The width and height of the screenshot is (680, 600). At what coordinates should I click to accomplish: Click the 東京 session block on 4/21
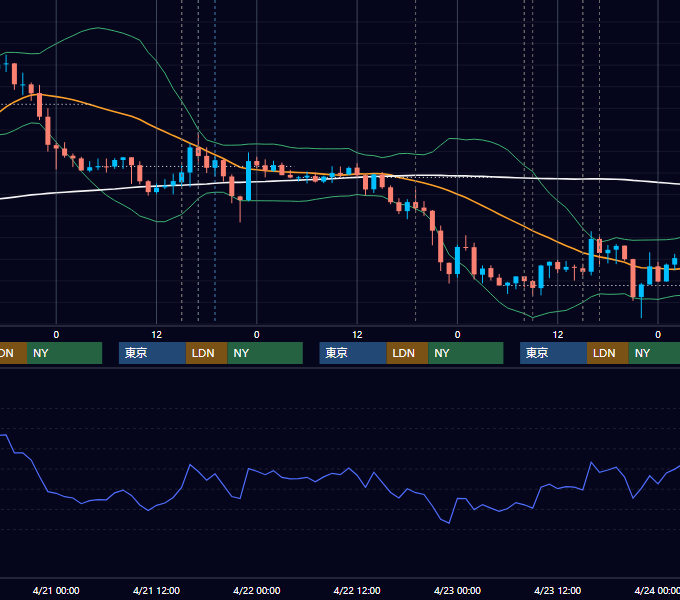(152, 353)
